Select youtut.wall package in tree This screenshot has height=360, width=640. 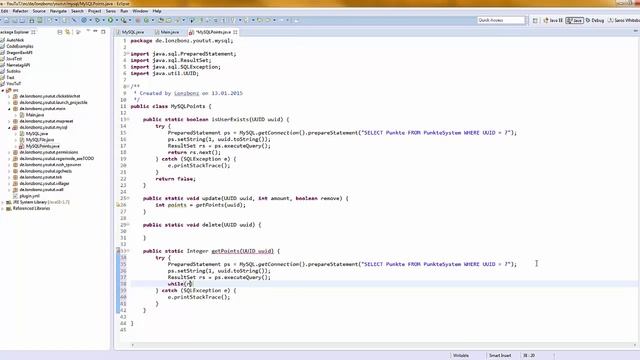pos(41,189)
